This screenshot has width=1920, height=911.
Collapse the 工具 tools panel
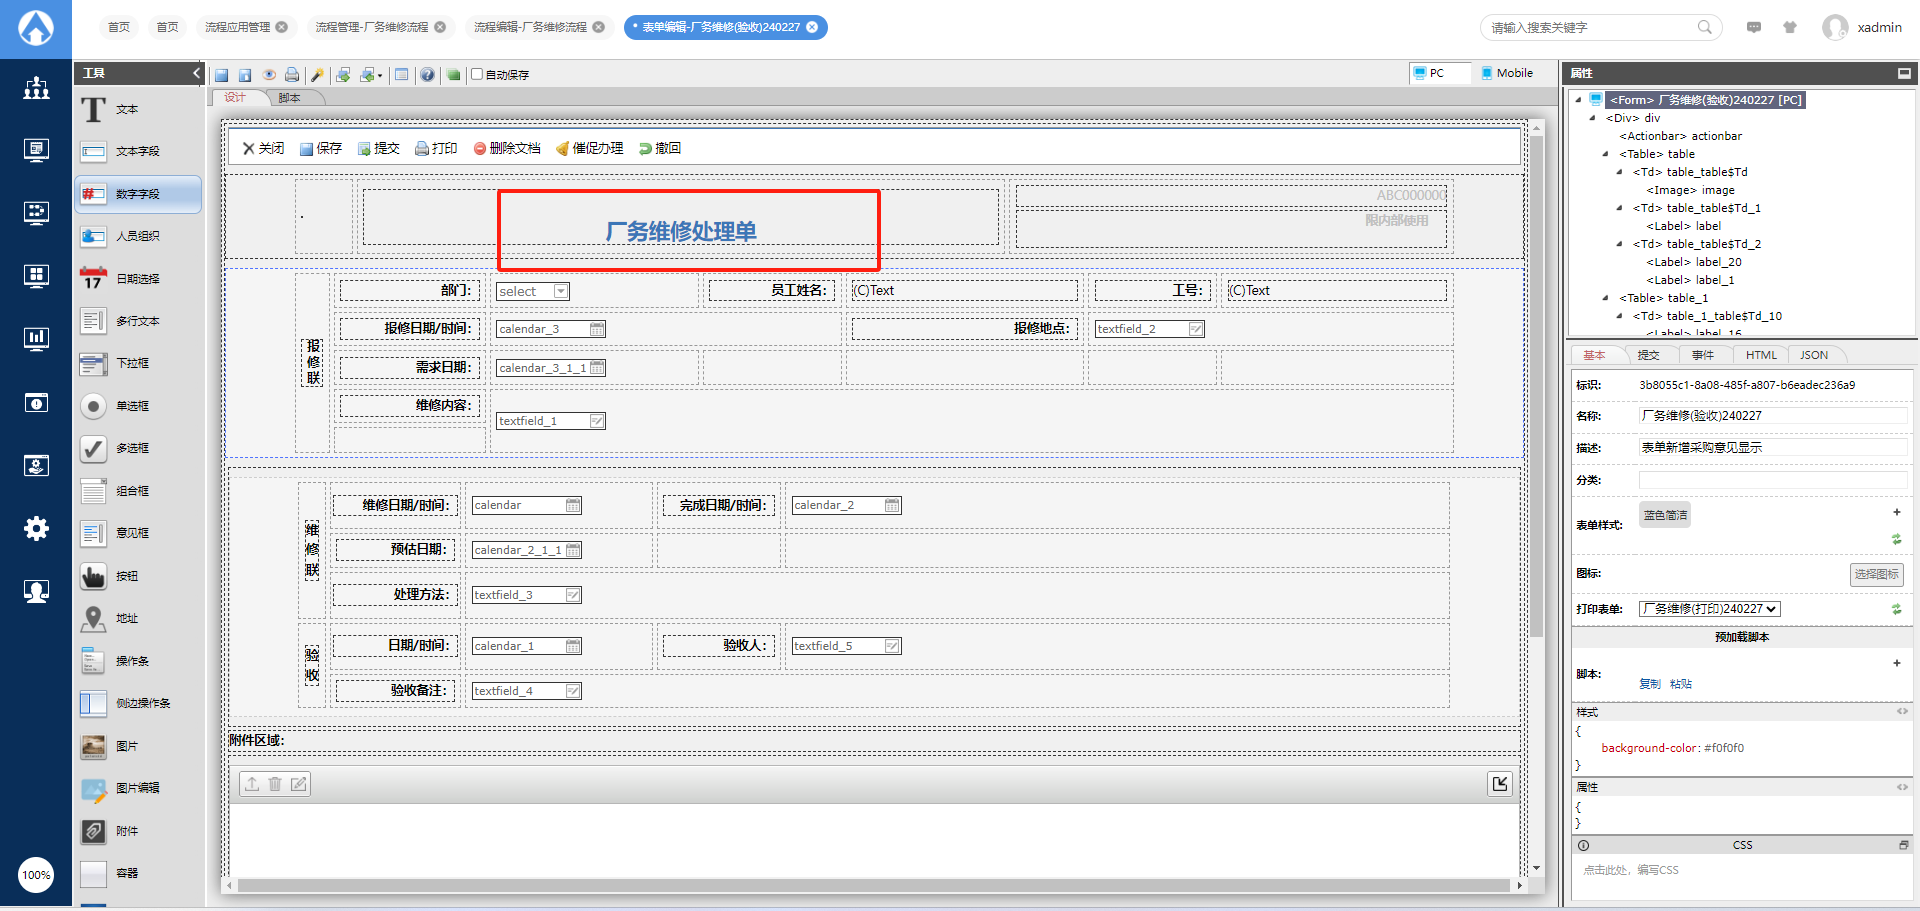pos(197,73)
